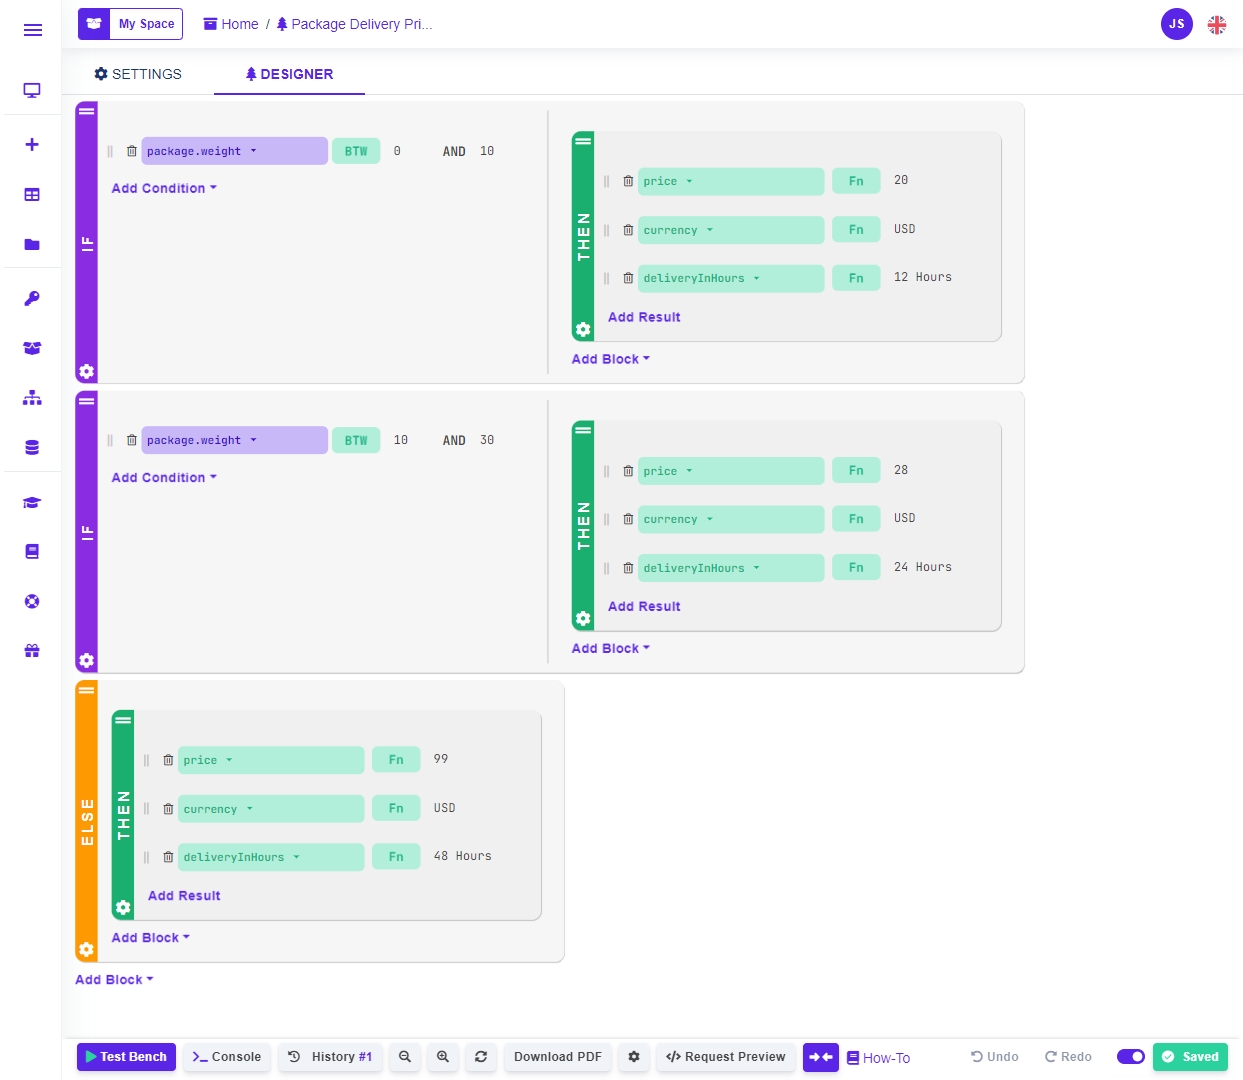This screenshot has height=1080, width=1243.
Task: Open the bottom-most Add Block dropdown
Action: point(114,980)
